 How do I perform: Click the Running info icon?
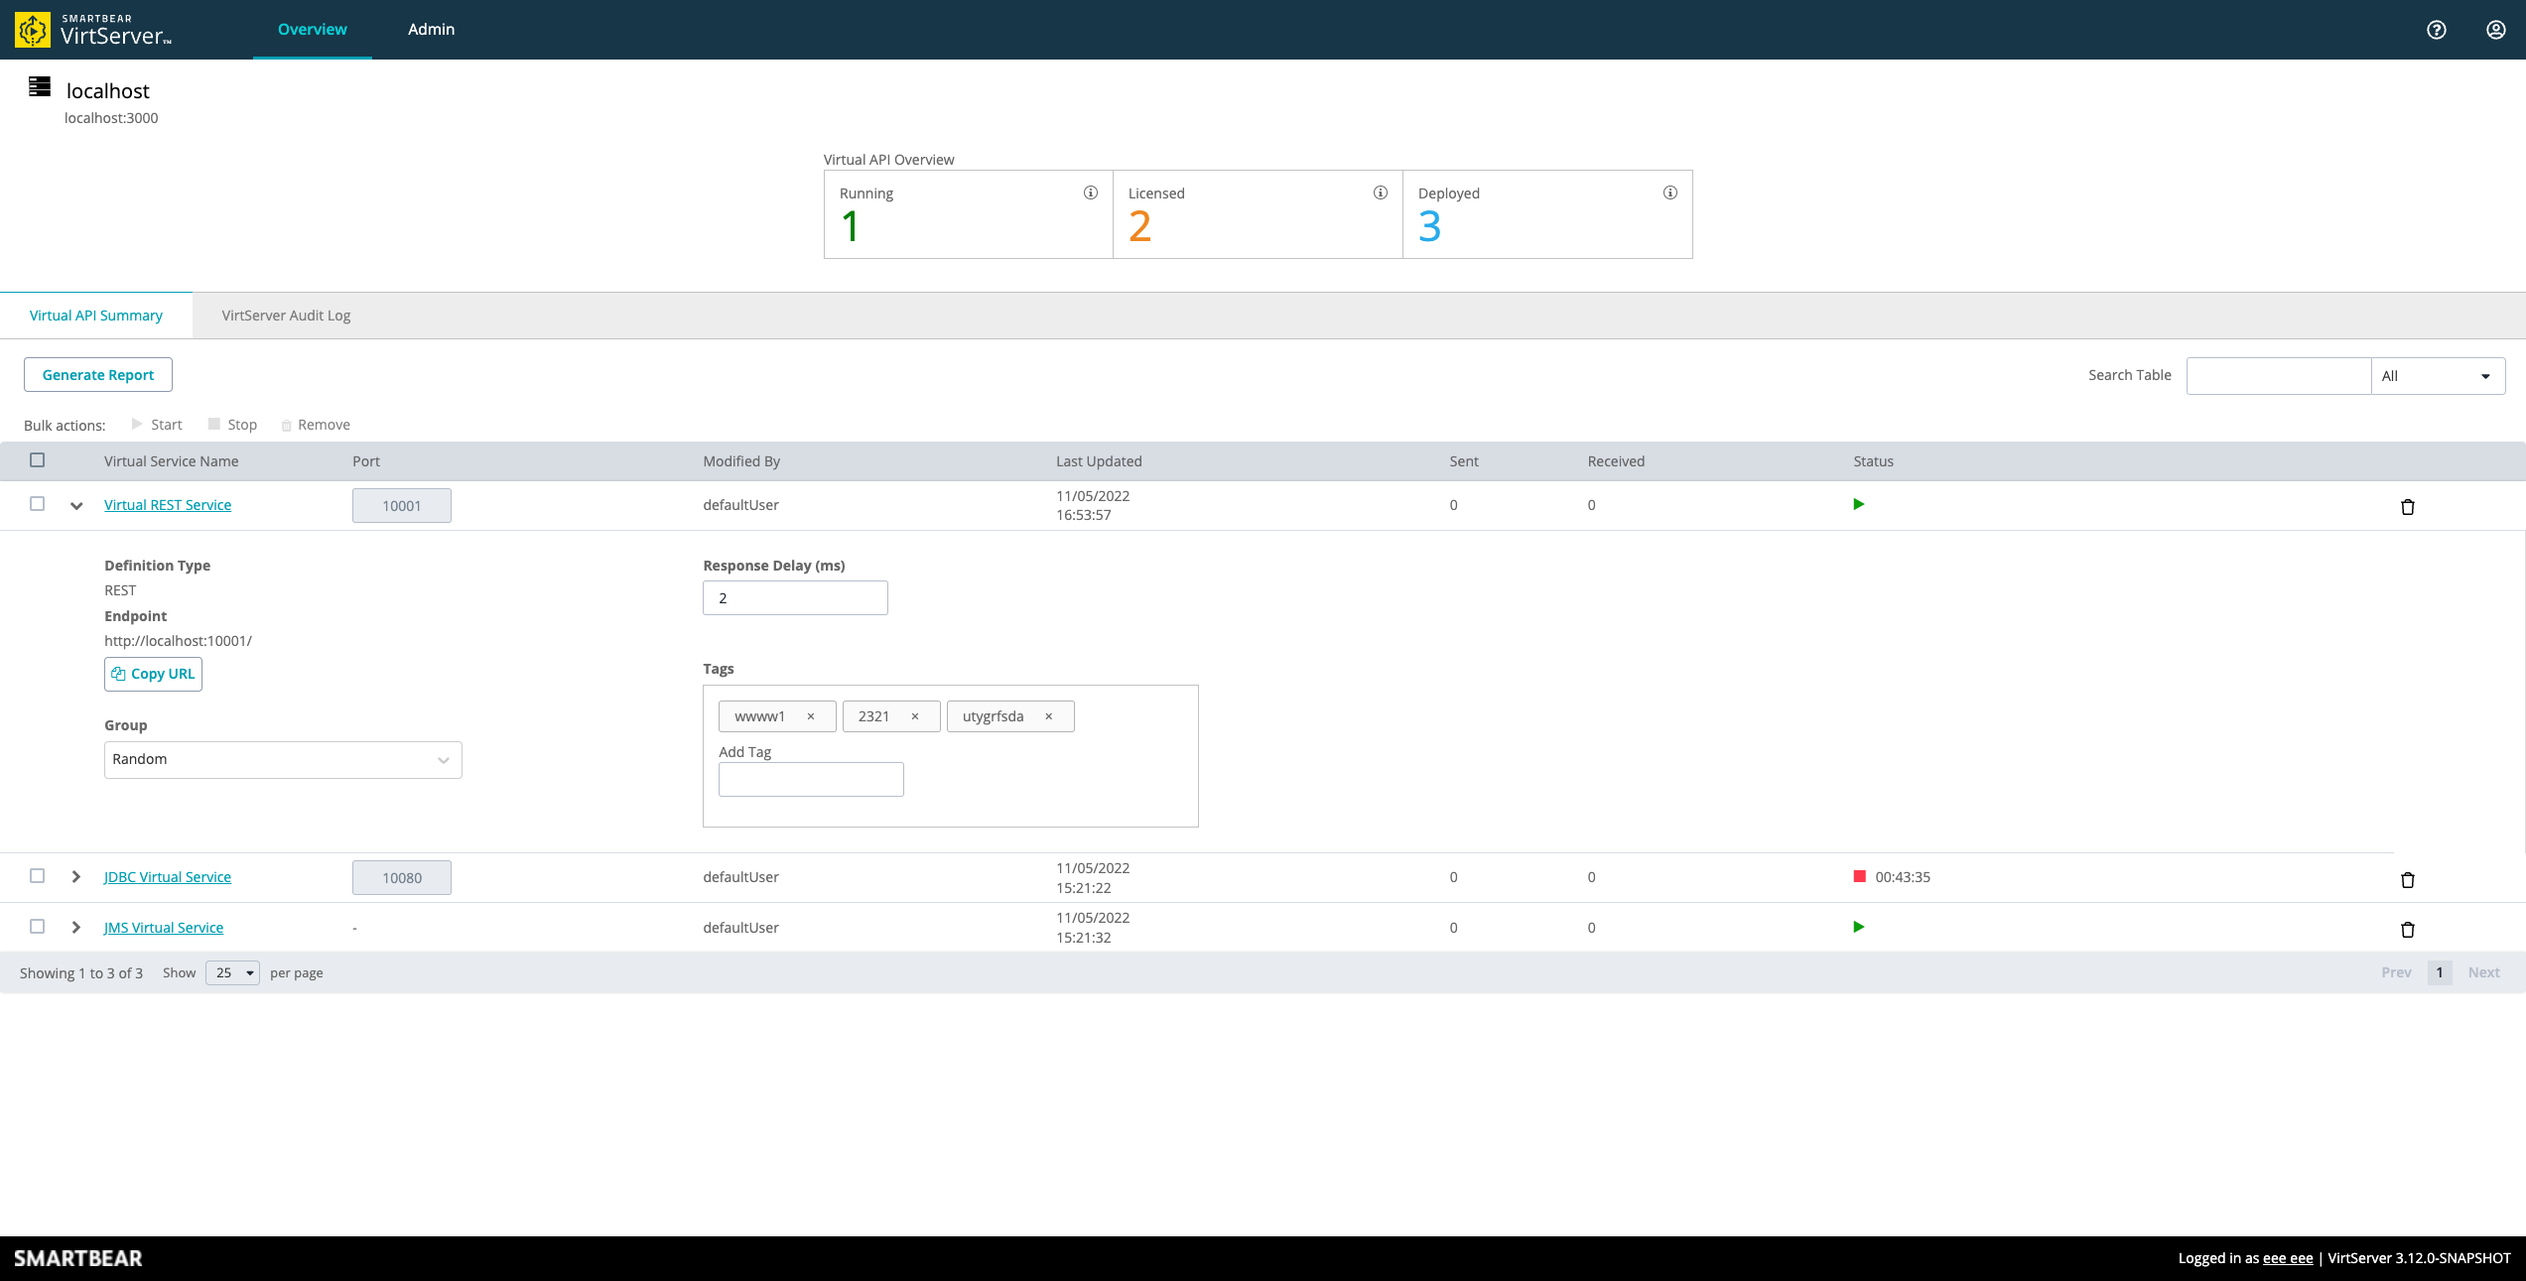coord(1090,193)
